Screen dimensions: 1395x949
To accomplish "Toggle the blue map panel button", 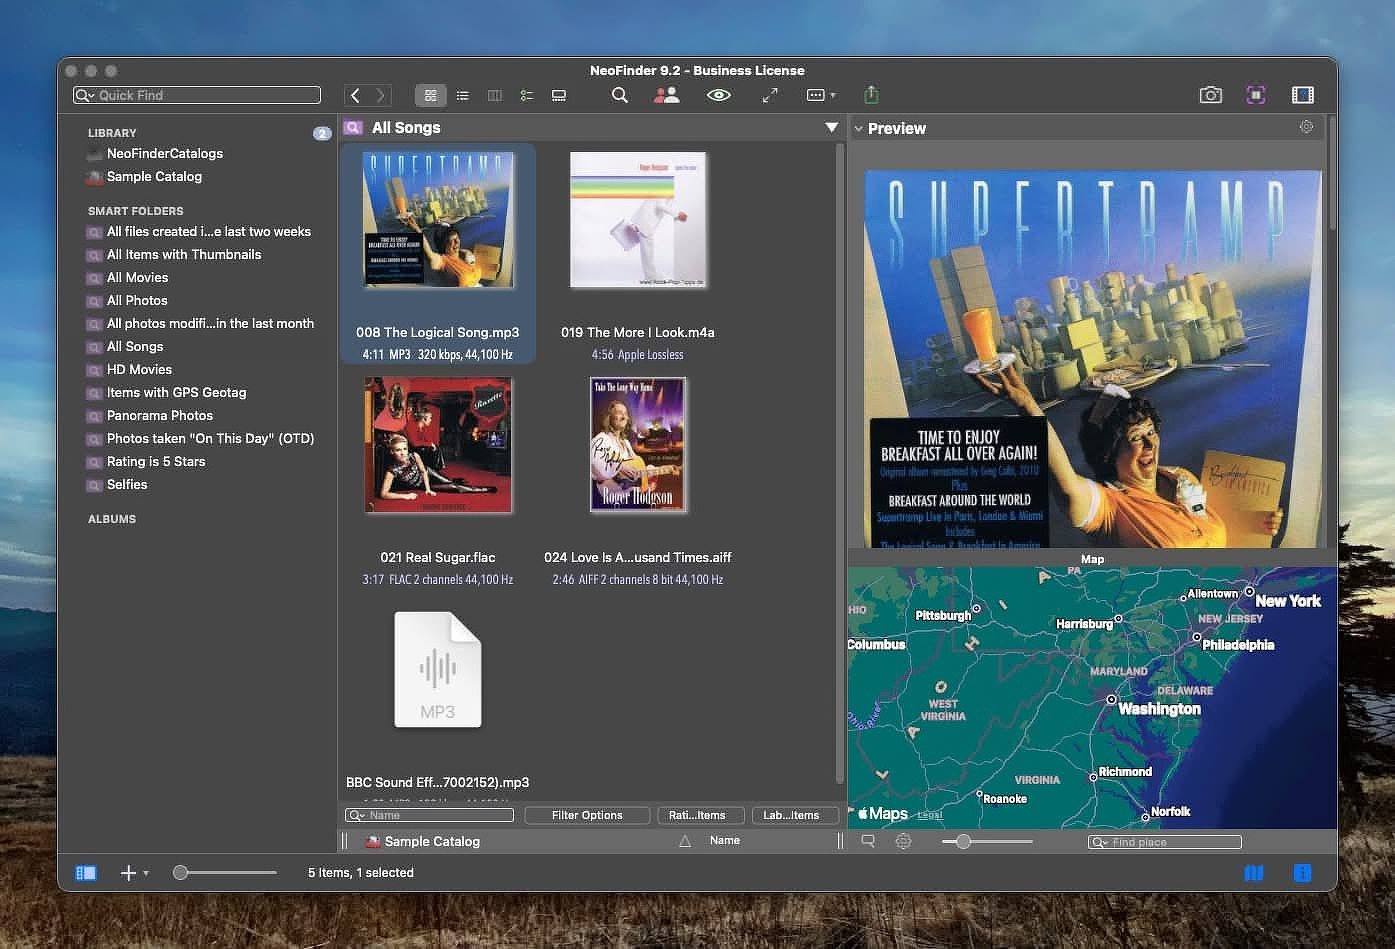I will coord(1254,873).
